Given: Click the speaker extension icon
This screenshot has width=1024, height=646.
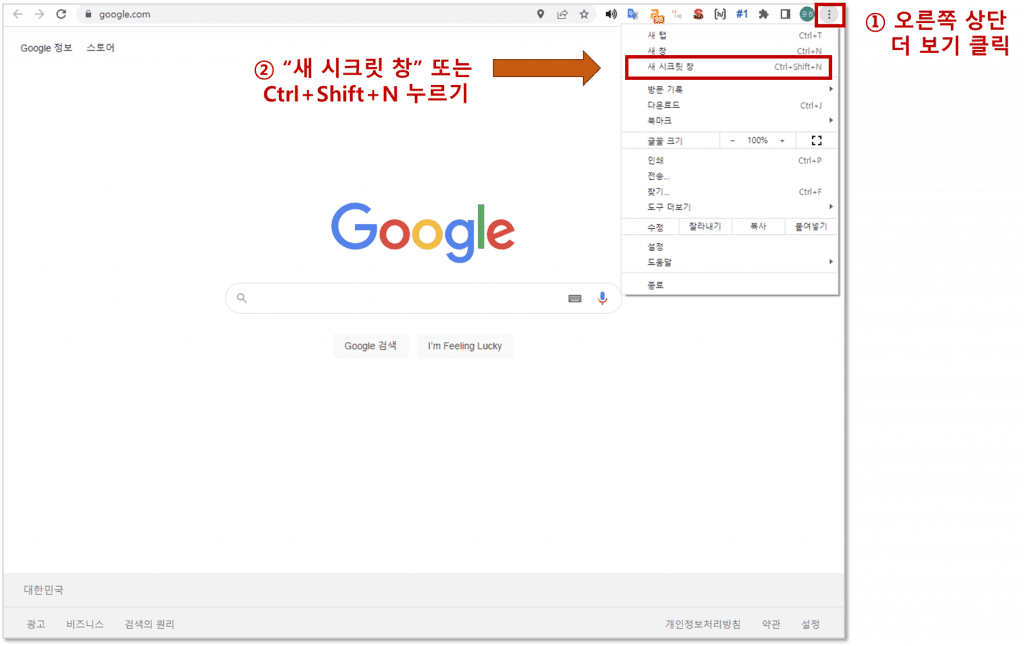Looking at the screenshot, I should coord(611,14).
